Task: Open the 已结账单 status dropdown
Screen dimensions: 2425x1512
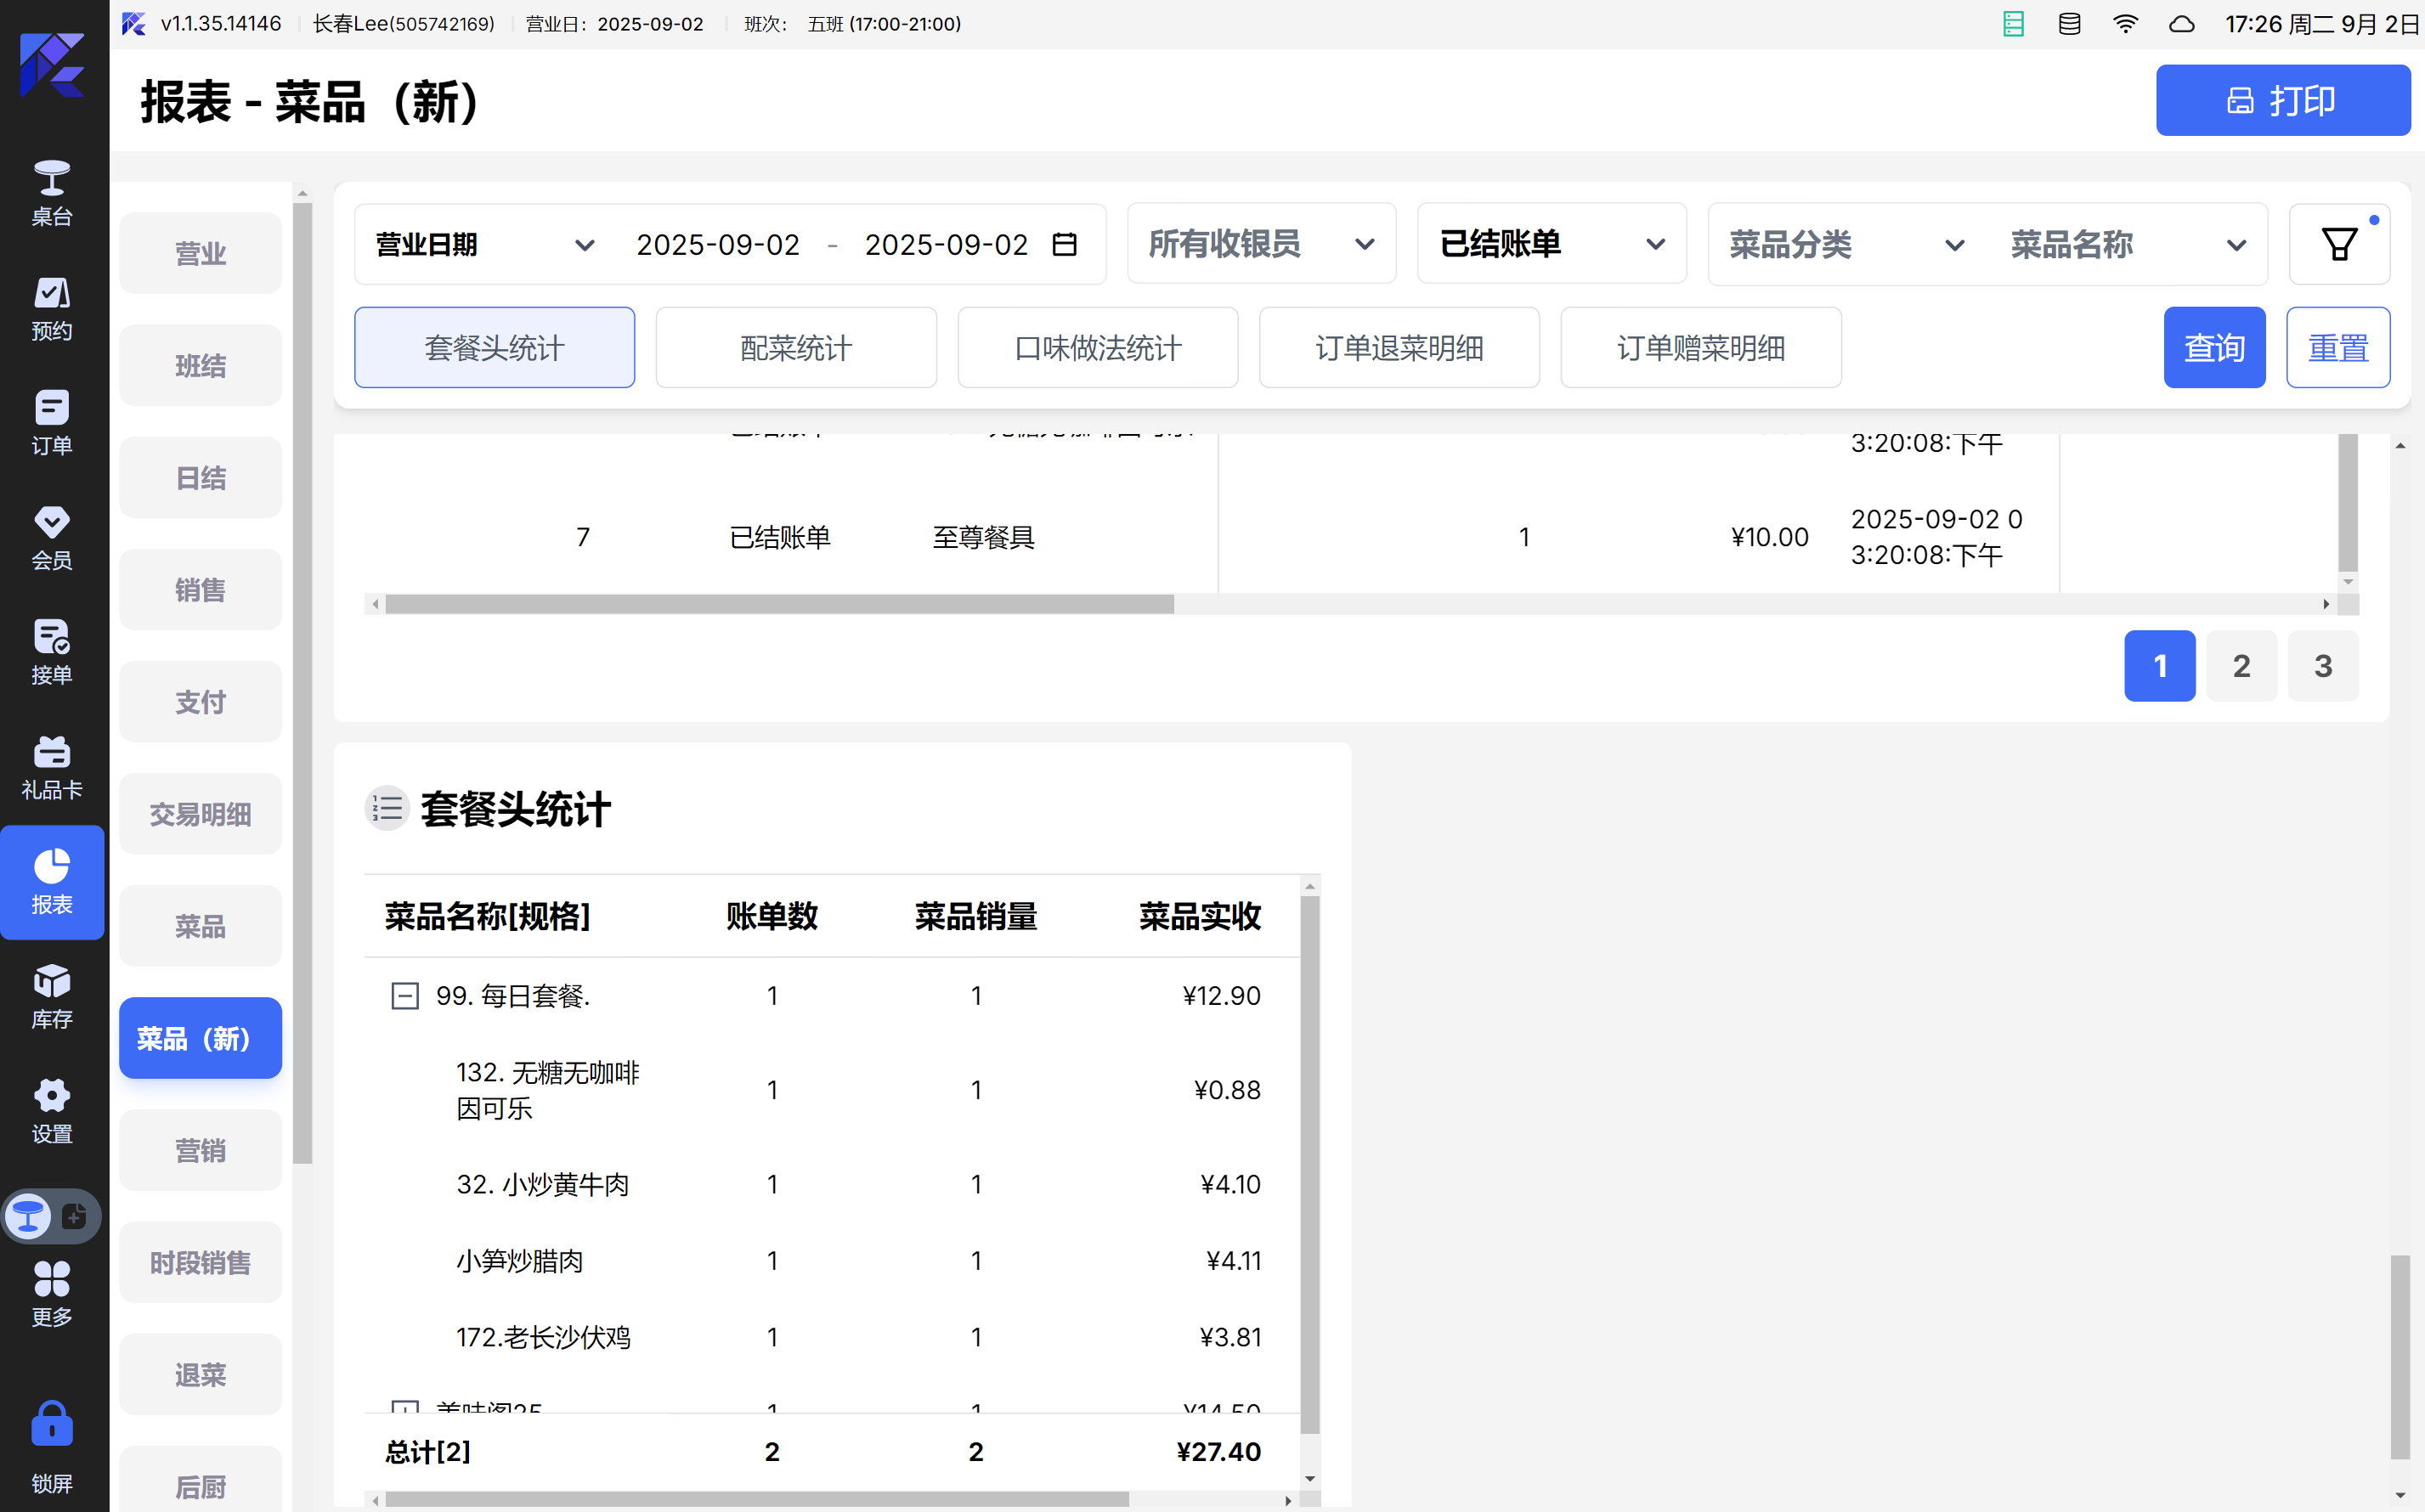Action: point(1551,245)
